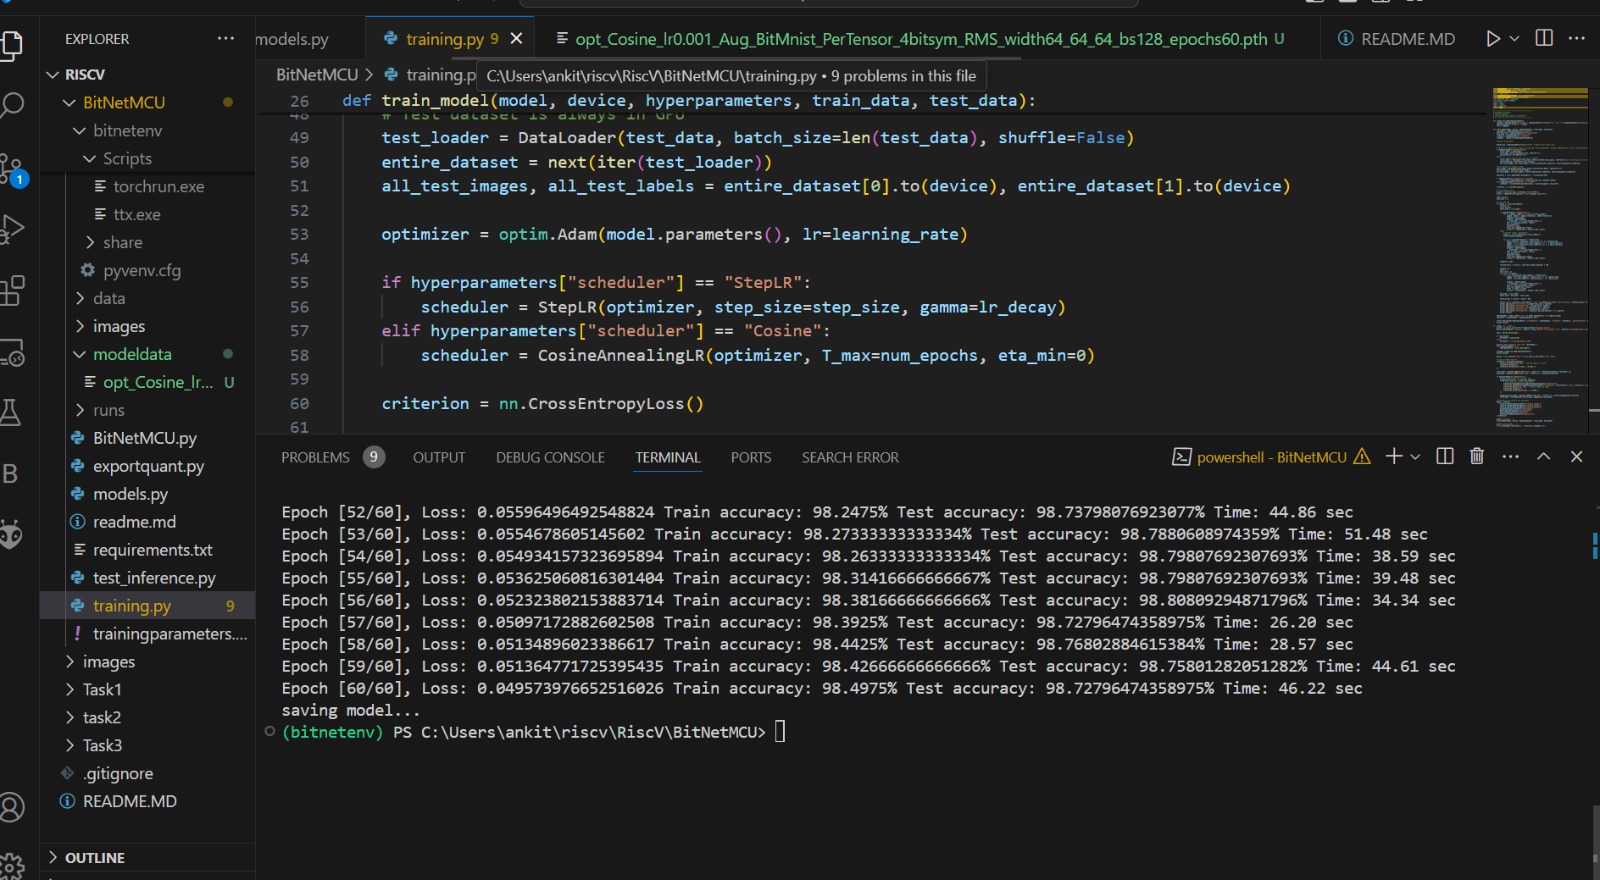Image resolution: width=1600 pixels, height=880 pixels.
Task: Click the Run Python File play button
Action: [1492, 39]
